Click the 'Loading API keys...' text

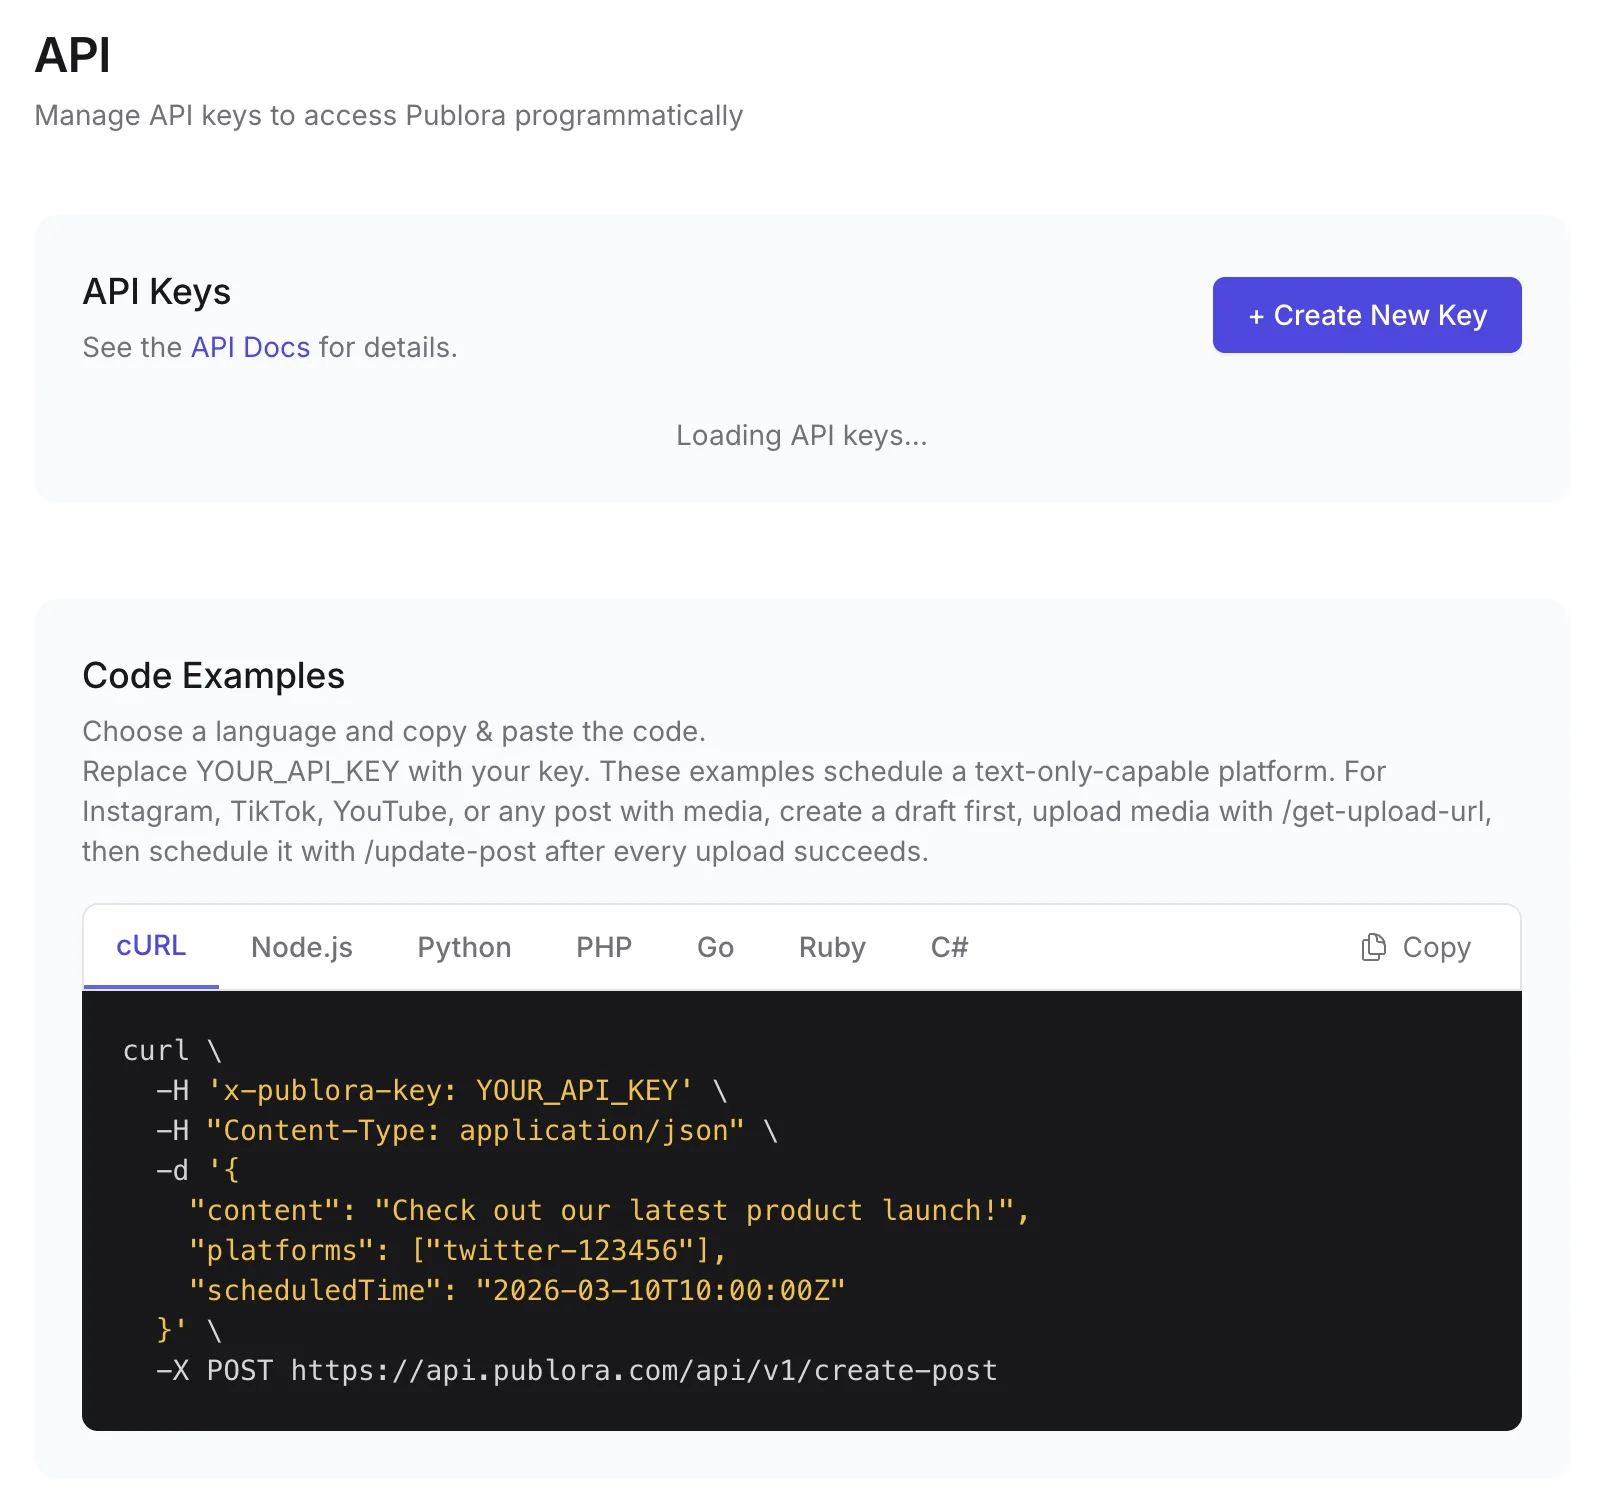coord(801,435)
